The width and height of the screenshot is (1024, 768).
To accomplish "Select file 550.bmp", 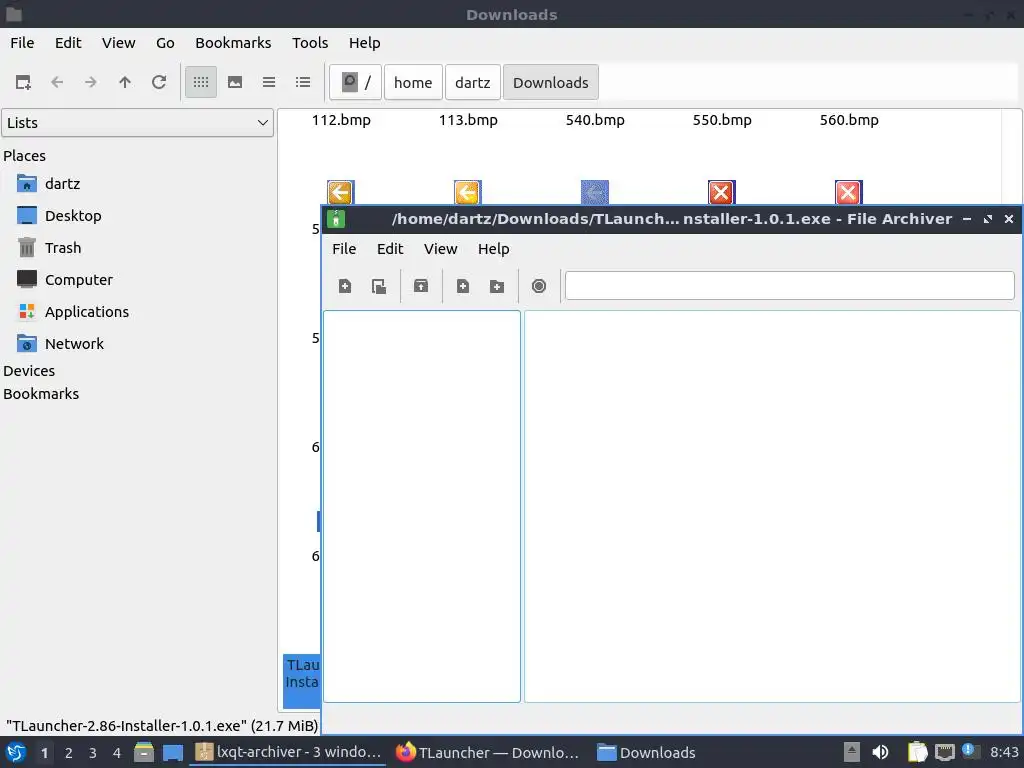I will (722, 120).
